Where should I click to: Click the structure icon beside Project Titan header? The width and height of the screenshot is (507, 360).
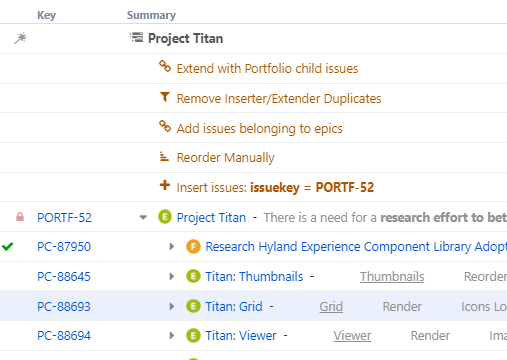click(x=136, y=37)
